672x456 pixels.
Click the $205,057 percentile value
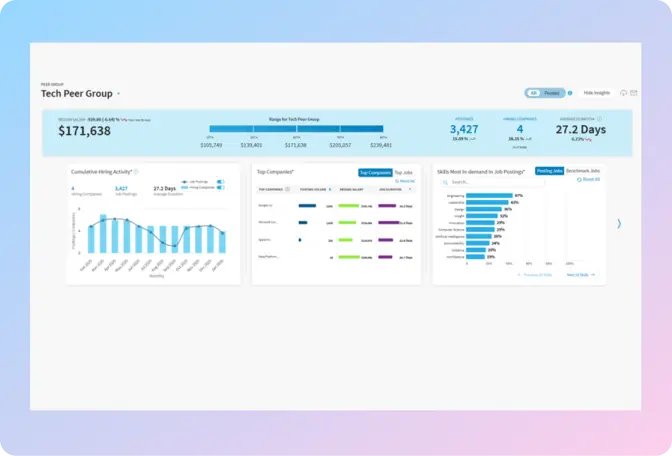click(x=340, y=145)
